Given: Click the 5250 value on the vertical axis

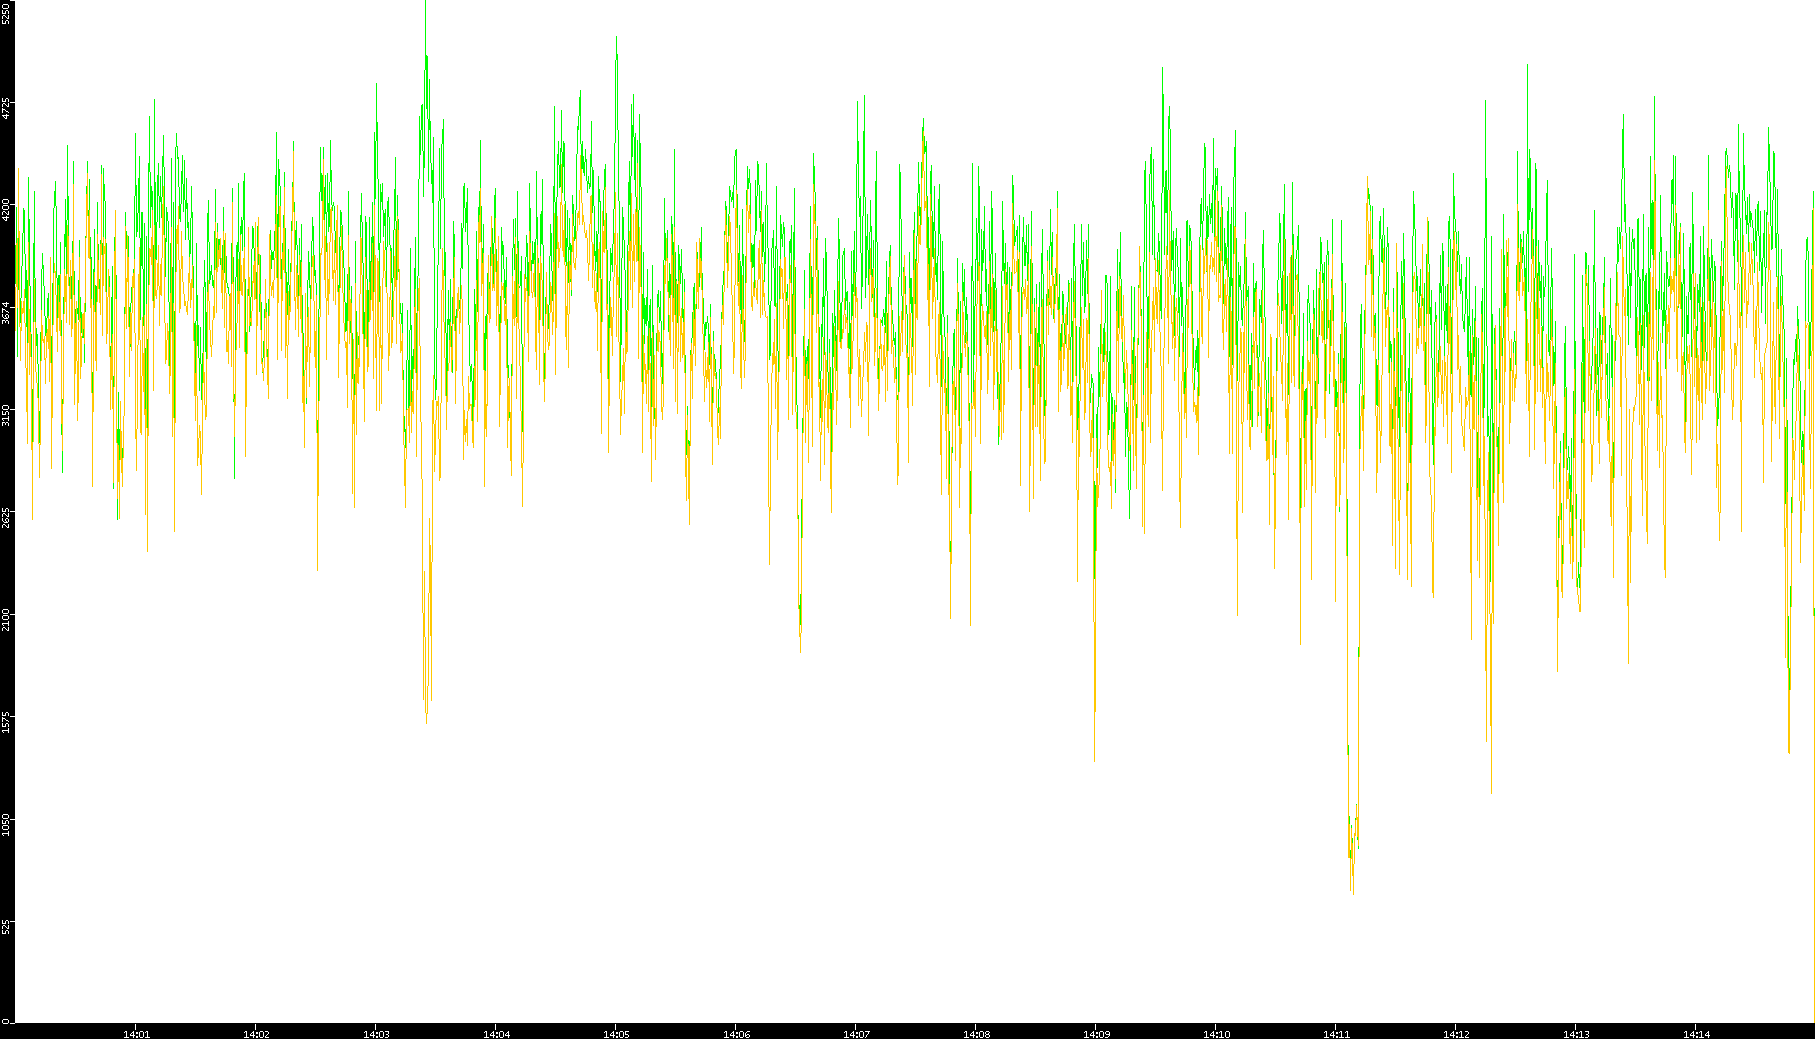Looking at the screenshot, I should click(6, 12).
